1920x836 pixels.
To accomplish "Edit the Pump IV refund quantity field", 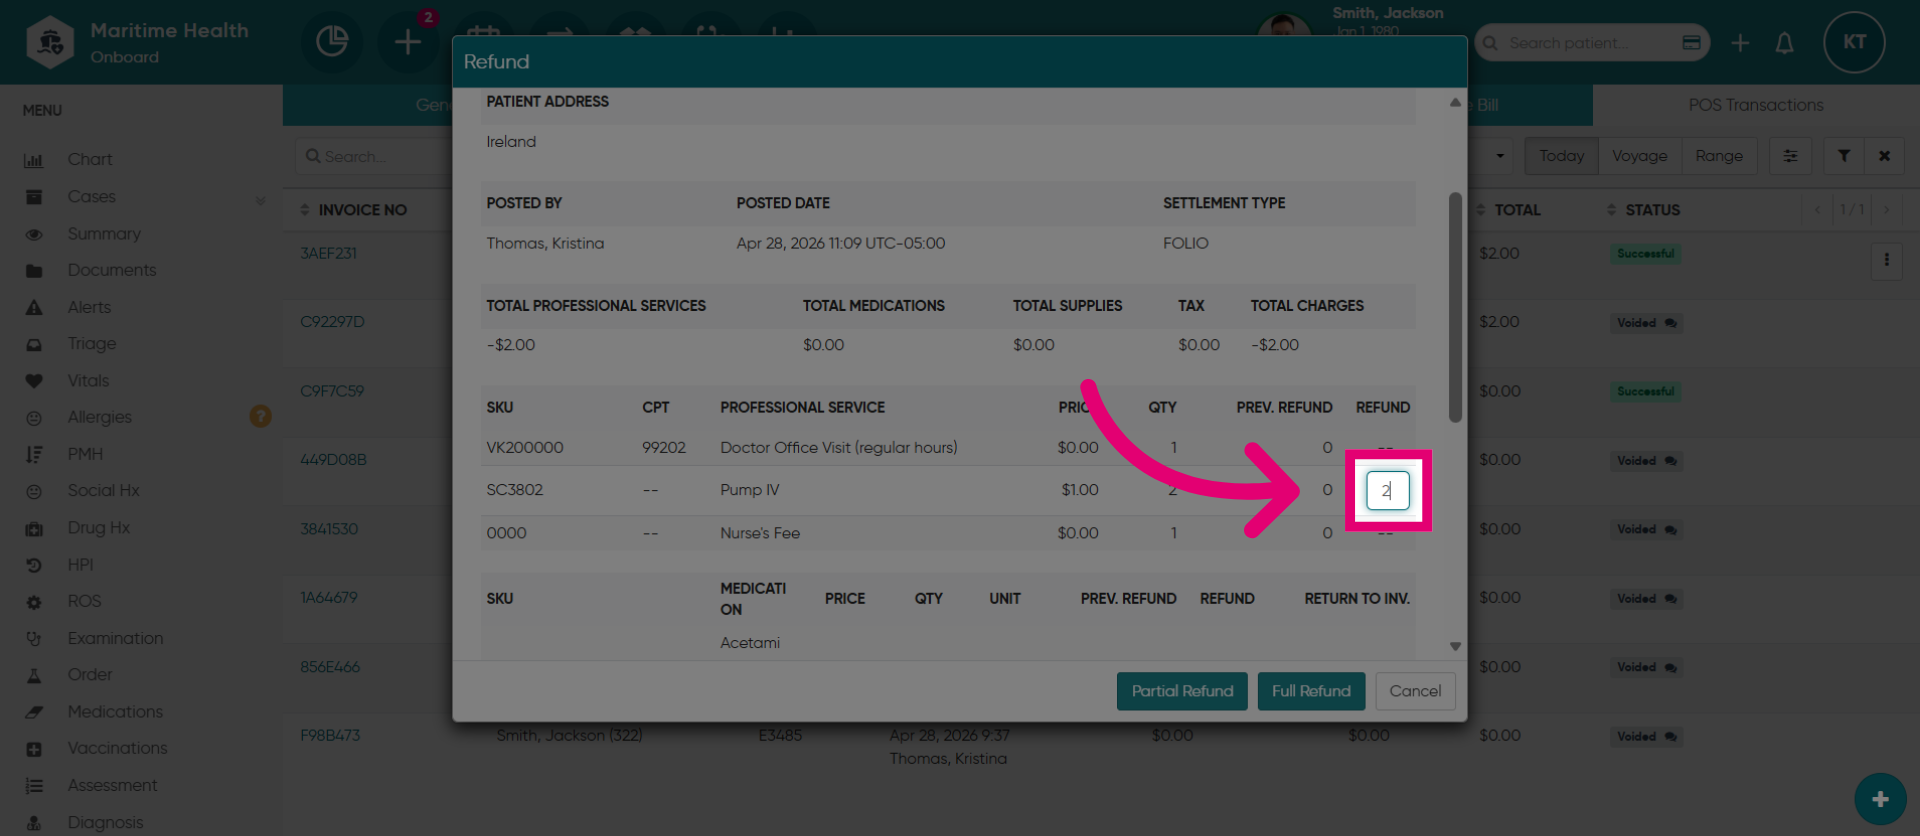I will tap(1388, 490).
